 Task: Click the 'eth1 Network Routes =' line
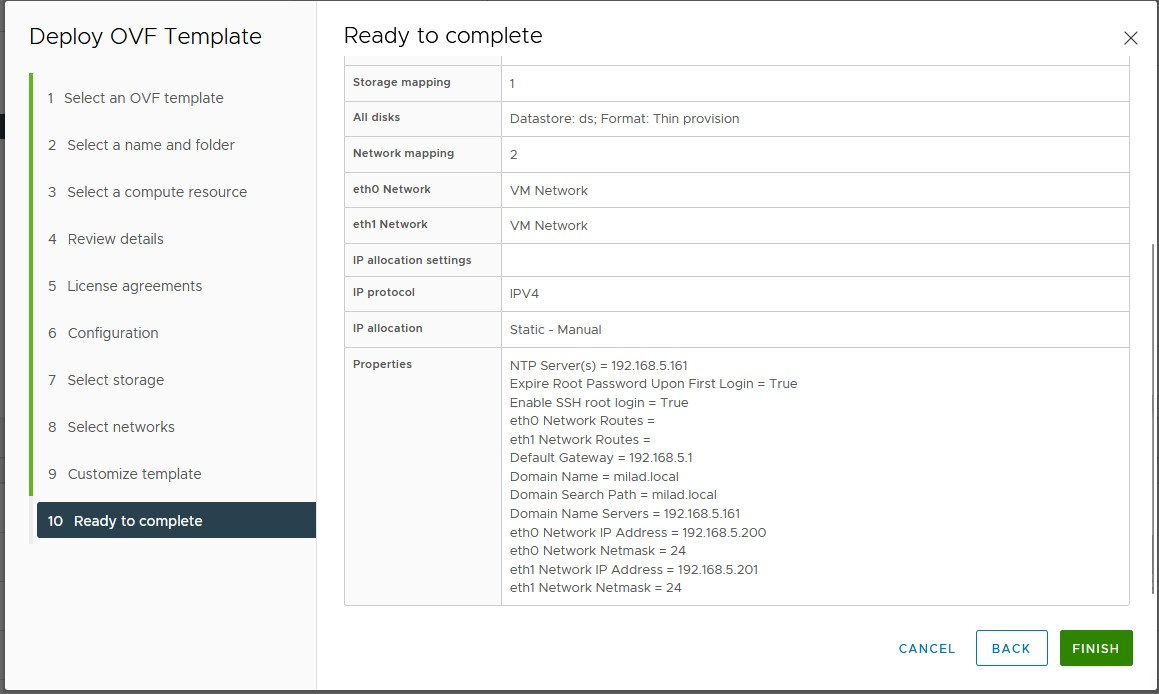[580, 439]
